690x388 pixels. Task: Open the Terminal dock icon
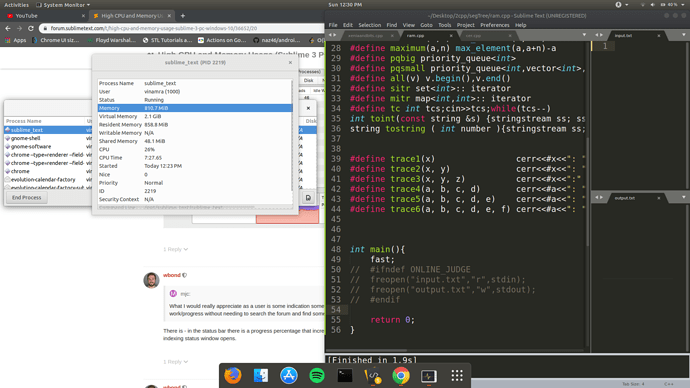pyautogui.click(x=345, y=376)
